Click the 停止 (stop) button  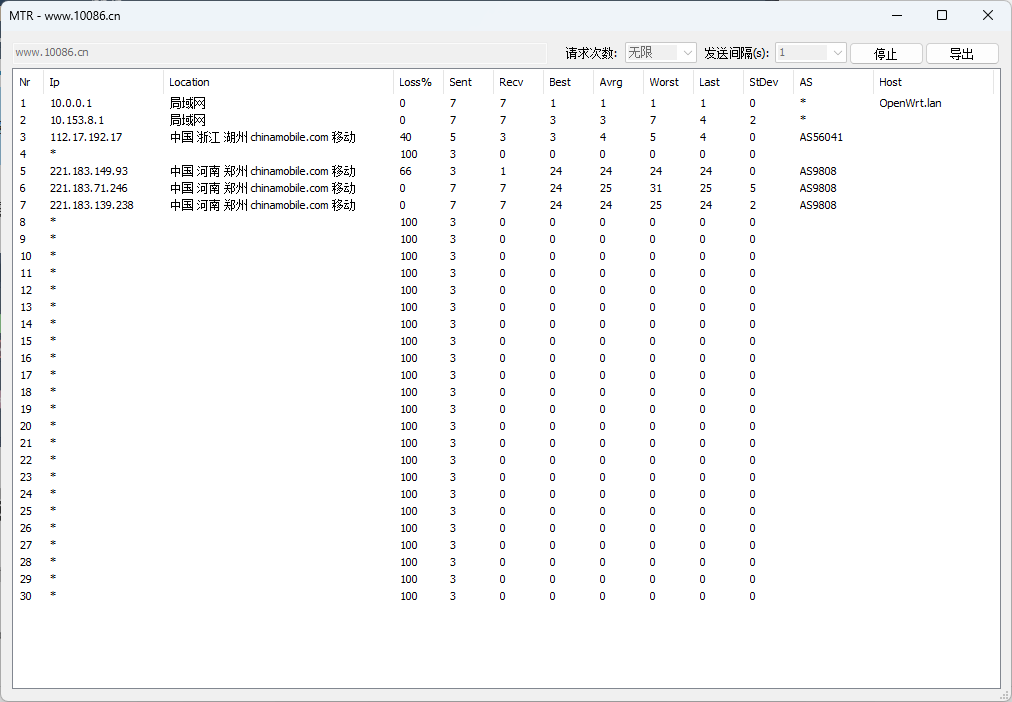[x=885, y=54]
